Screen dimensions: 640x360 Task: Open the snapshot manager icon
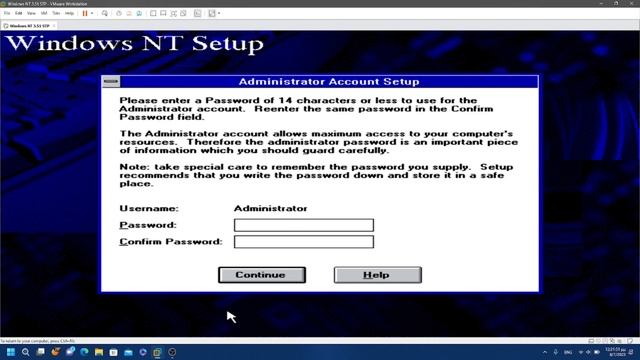pyautogui.click(x=139, y=13)
